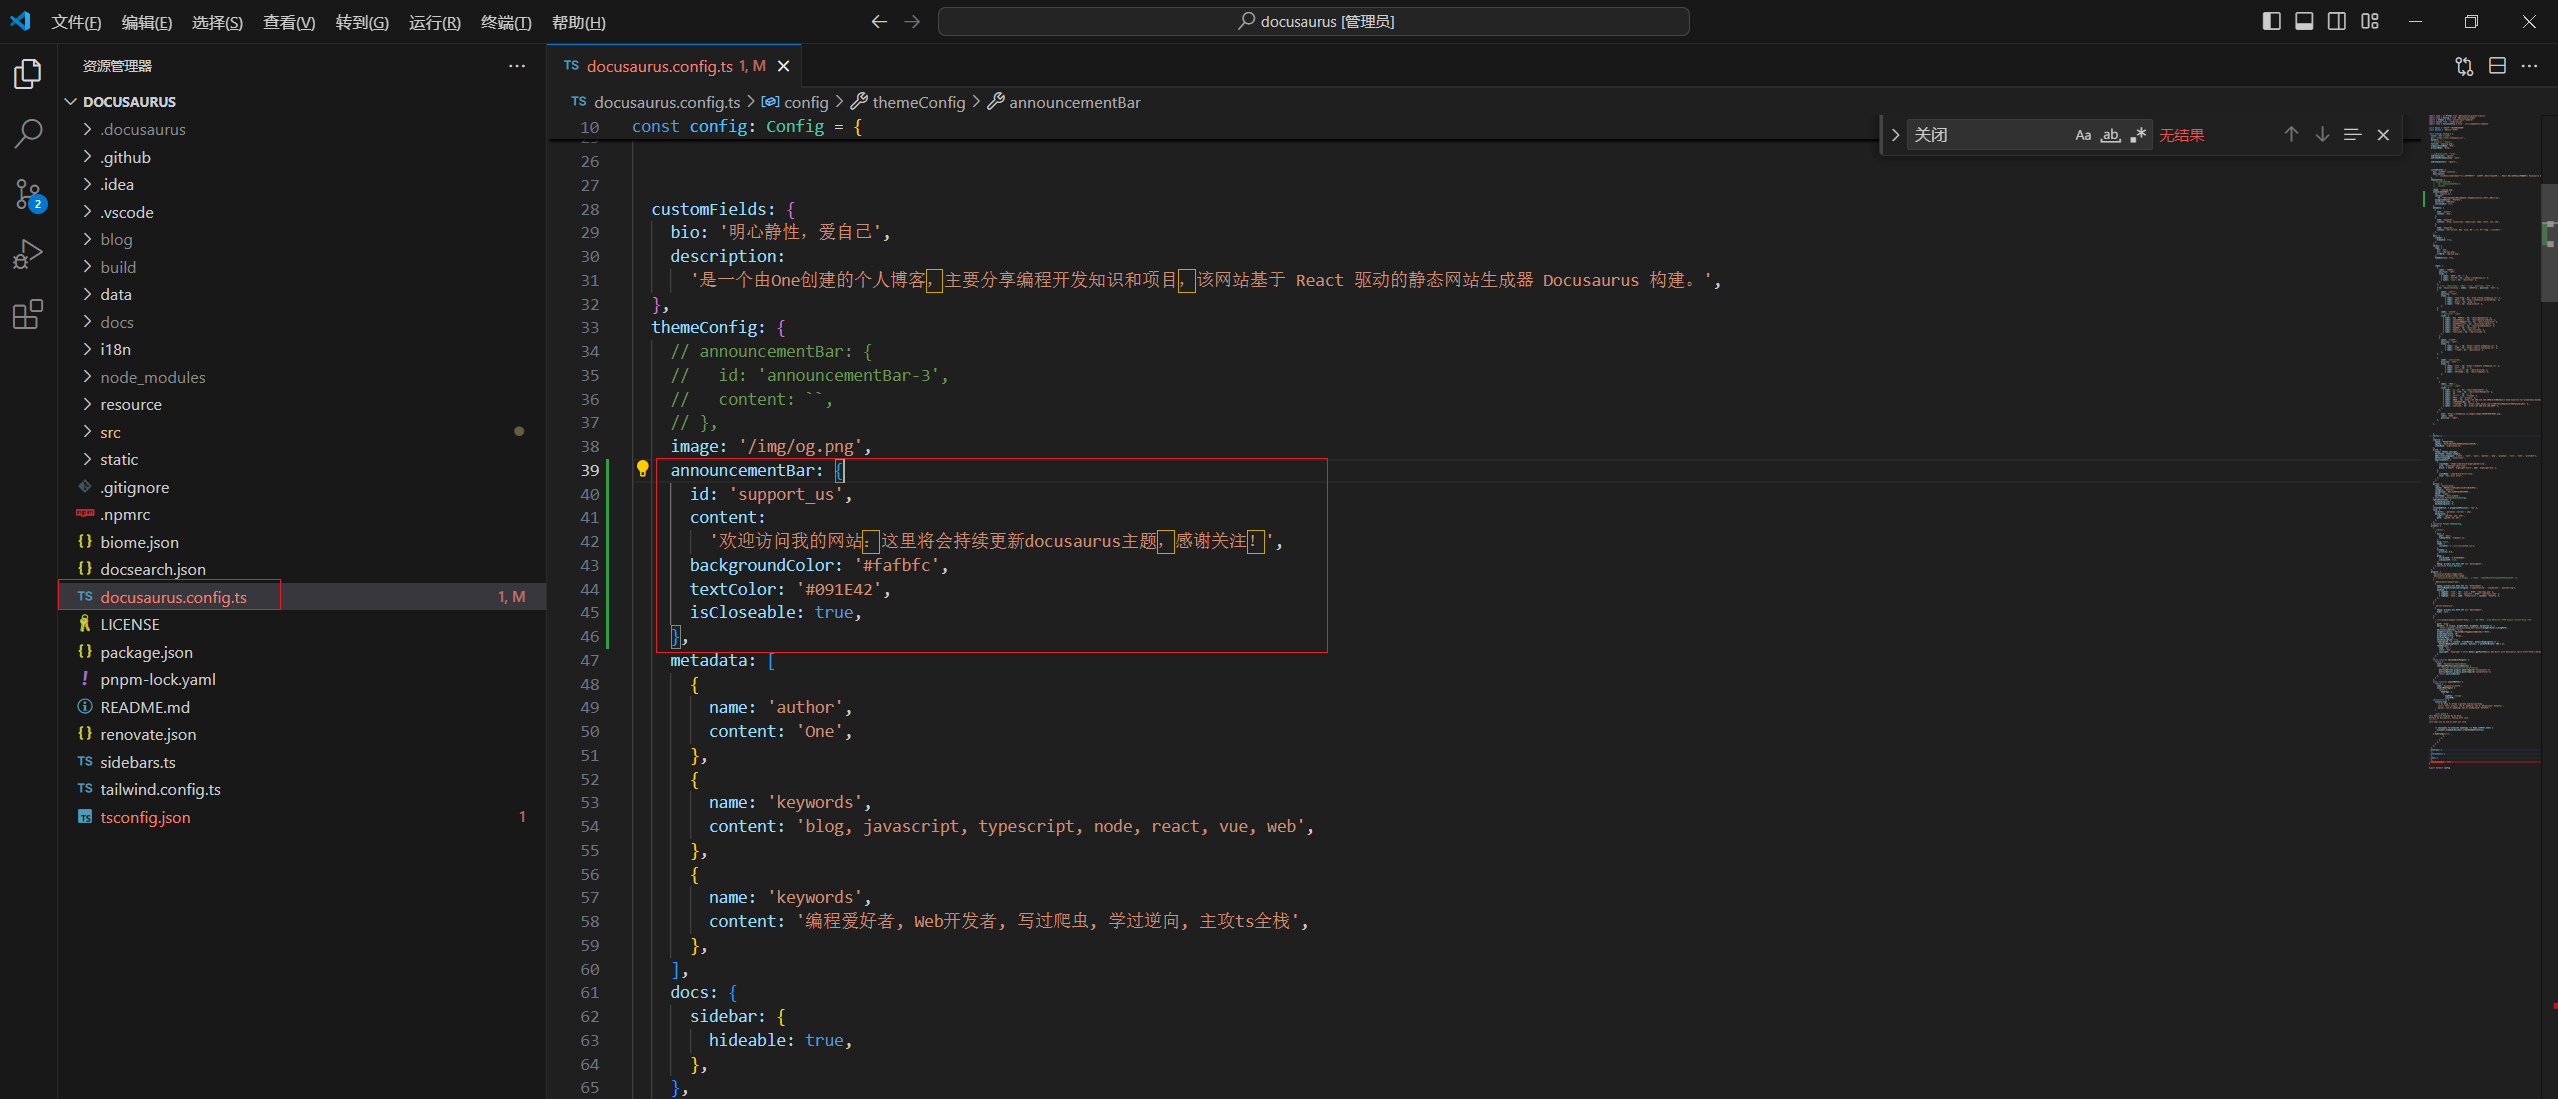Close the find widget
Viewport: 2558px width, 1099px height.
point(2383,135)
